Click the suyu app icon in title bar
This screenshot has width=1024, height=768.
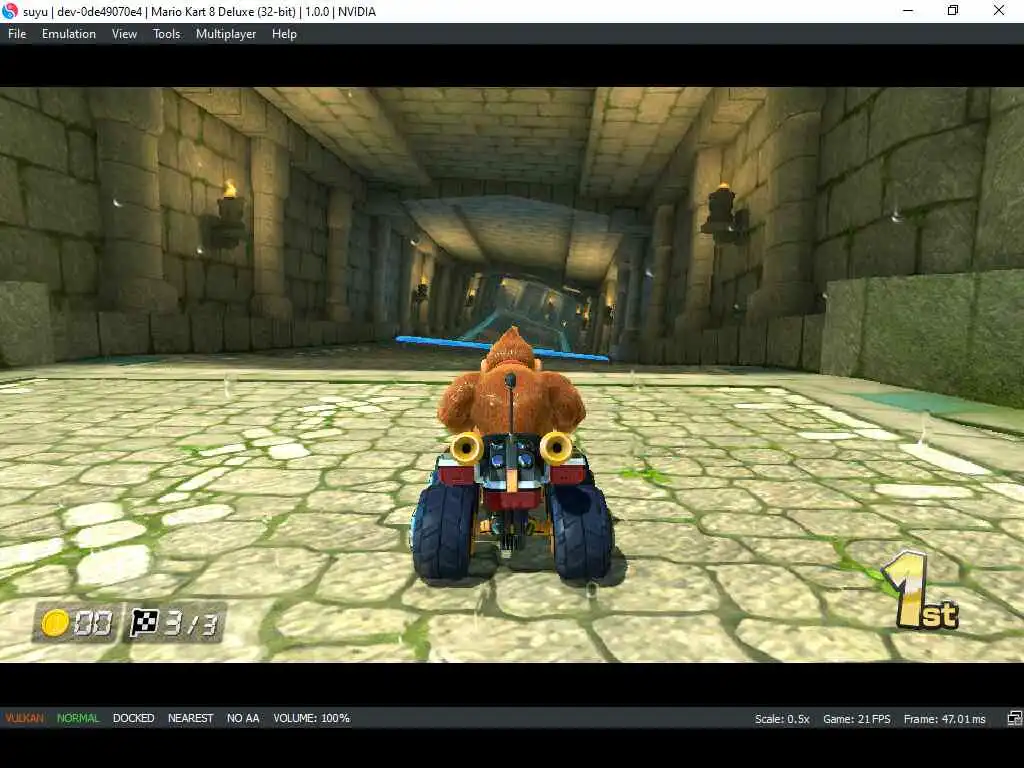[x=10, y=11]
